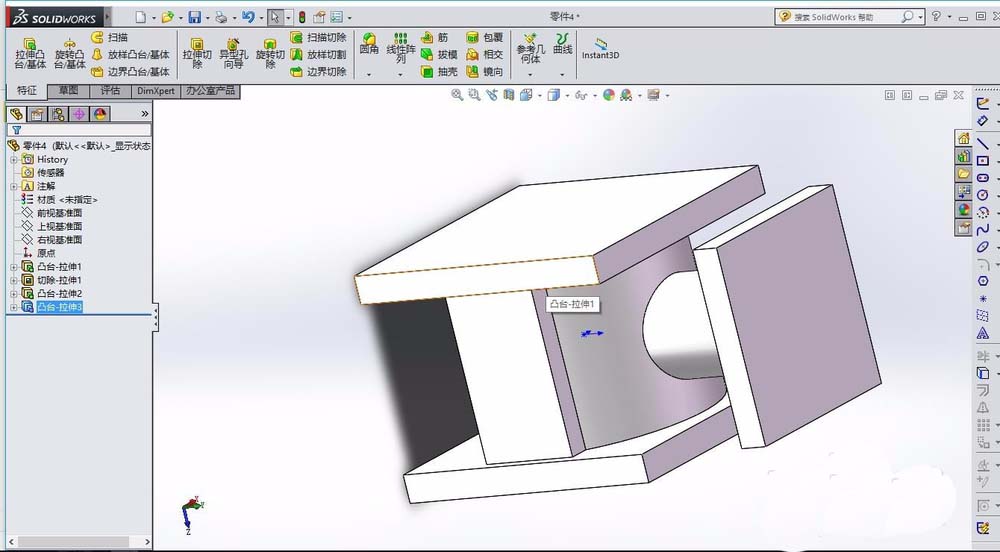Select Boundary Boss/Base (边界凸台/基体)
The image size is (1000, 552).
pyautogui.click(x=131, y=72)
